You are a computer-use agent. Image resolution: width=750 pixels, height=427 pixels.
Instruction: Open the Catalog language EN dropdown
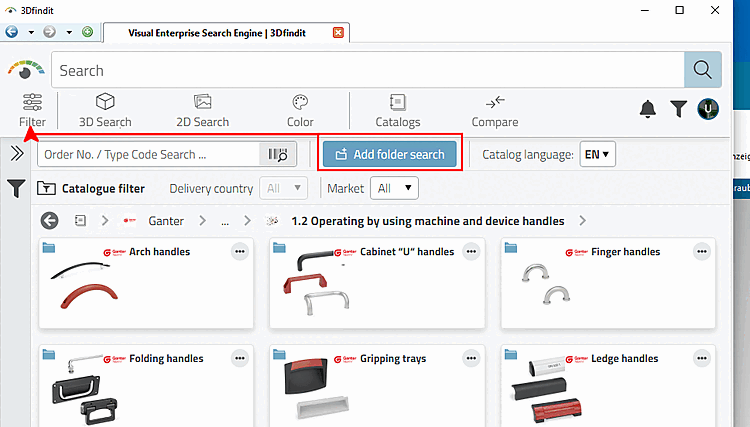597,154
